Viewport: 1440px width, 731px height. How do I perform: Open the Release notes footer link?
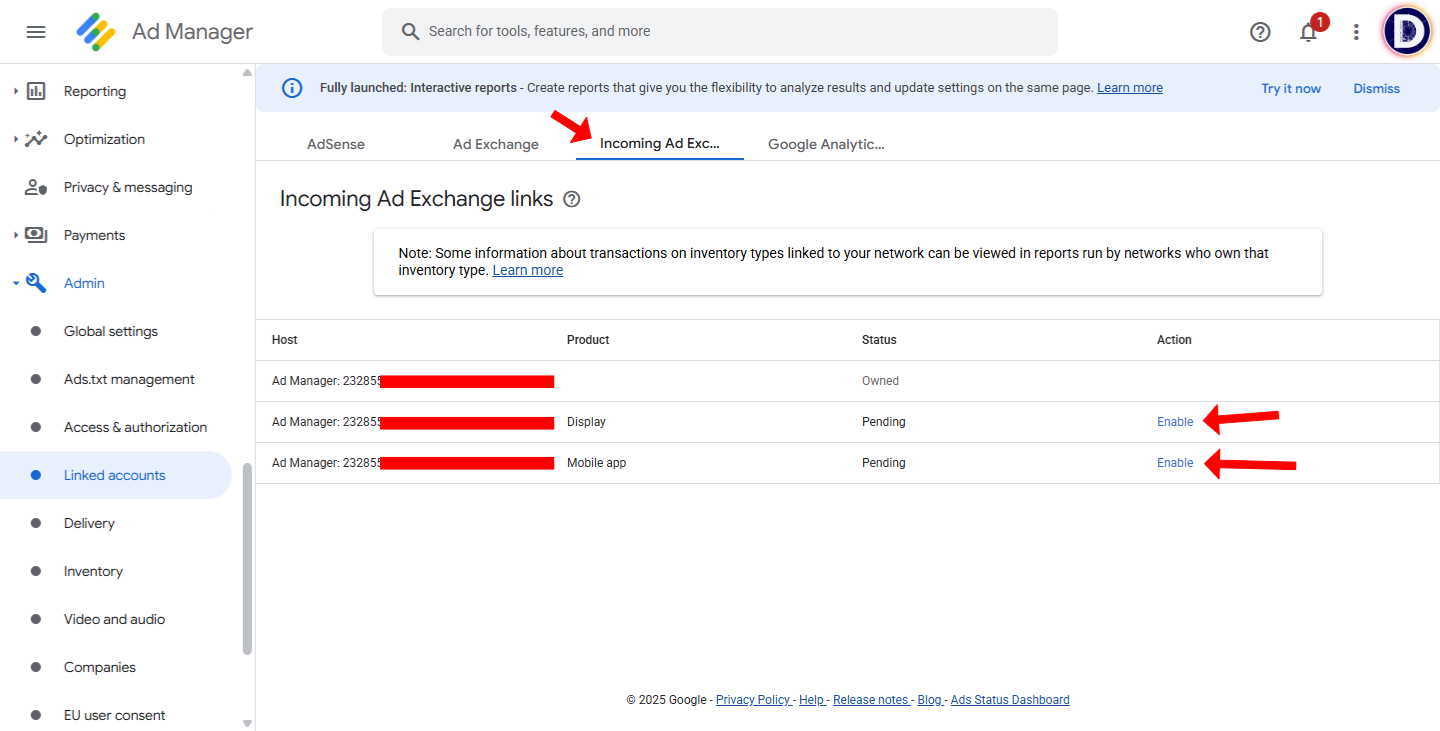pyautogui.click(x=872, y=700)
